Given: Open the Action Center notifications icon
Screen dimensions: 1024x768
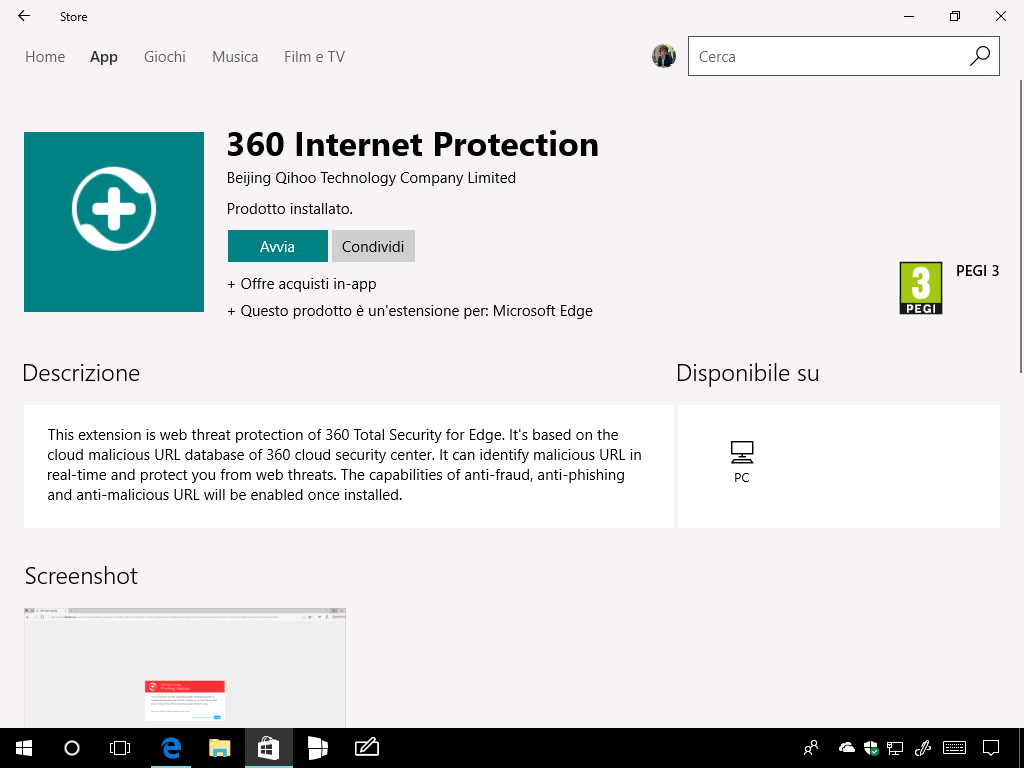Looking at the screenshot, I should (991, 748).
